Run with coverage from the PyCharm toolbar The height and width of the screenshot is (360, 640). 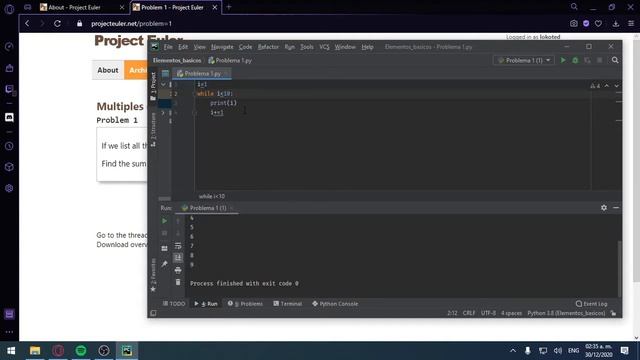coord(587,60)
